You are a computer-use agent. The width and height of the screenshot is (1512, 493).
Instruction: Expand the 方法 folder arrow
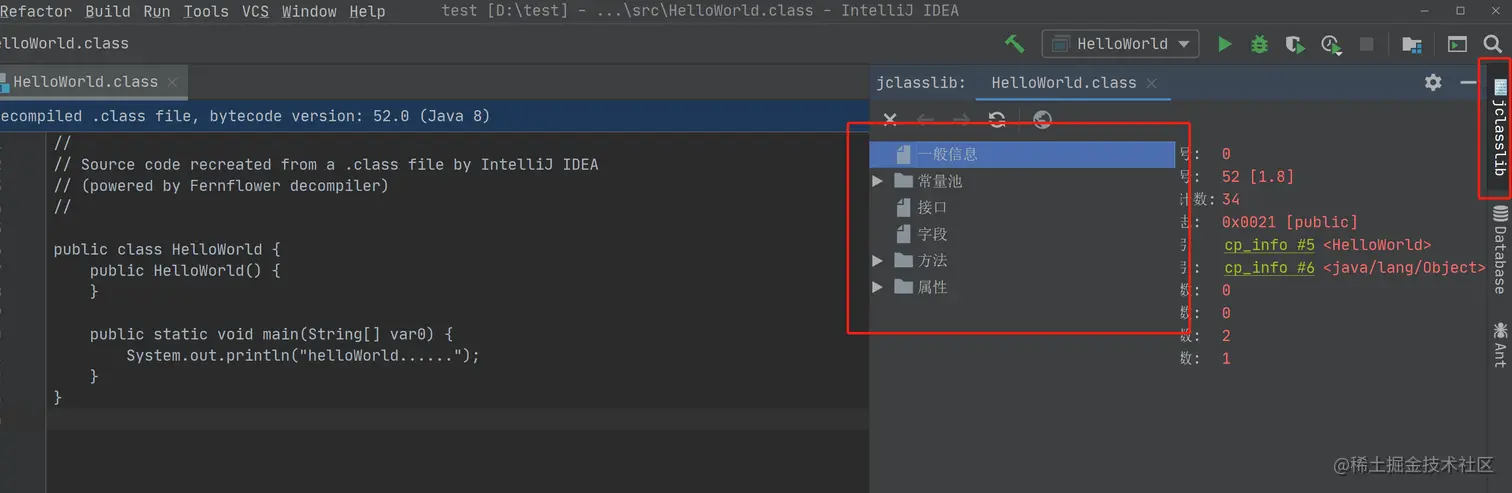point(877,260)
